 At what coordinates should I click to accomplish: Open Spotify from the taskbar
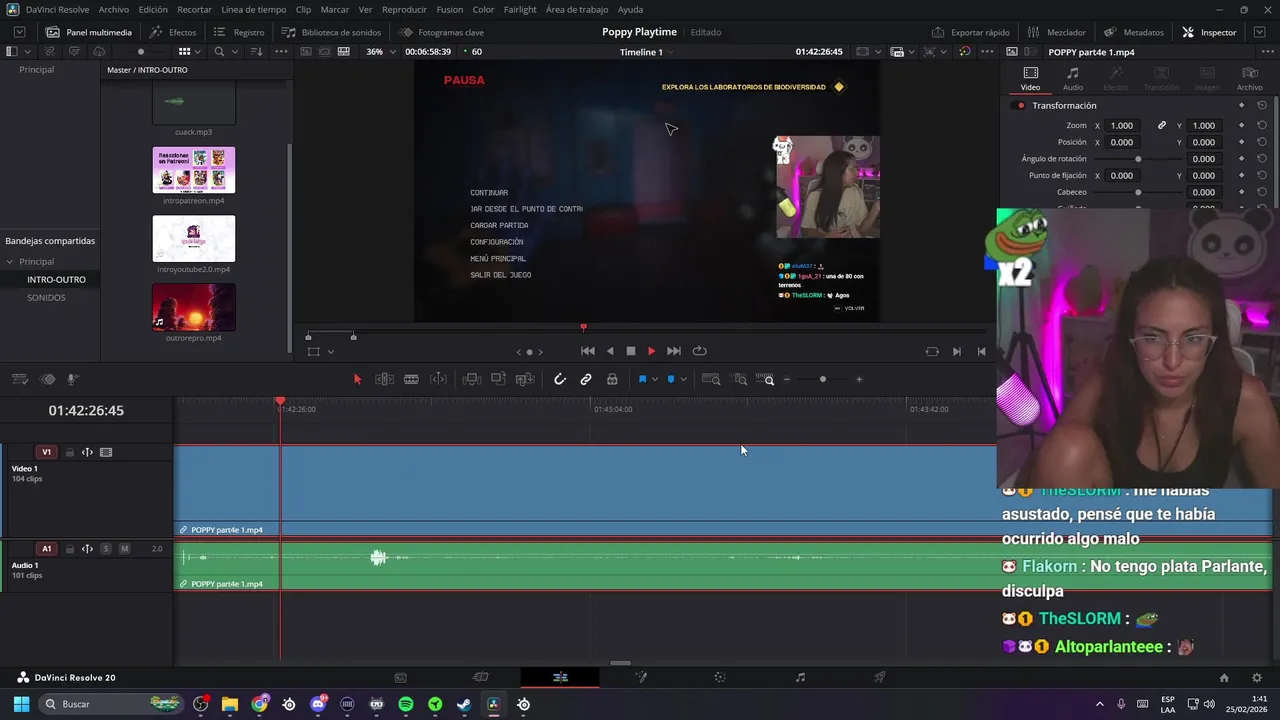pos(405,704)
